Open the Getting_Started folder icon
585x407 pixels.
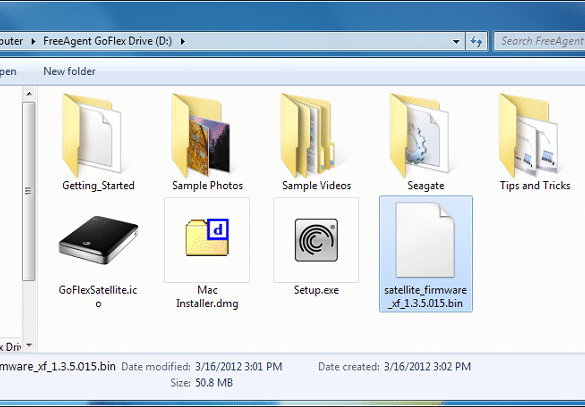[x=92, y=135]
